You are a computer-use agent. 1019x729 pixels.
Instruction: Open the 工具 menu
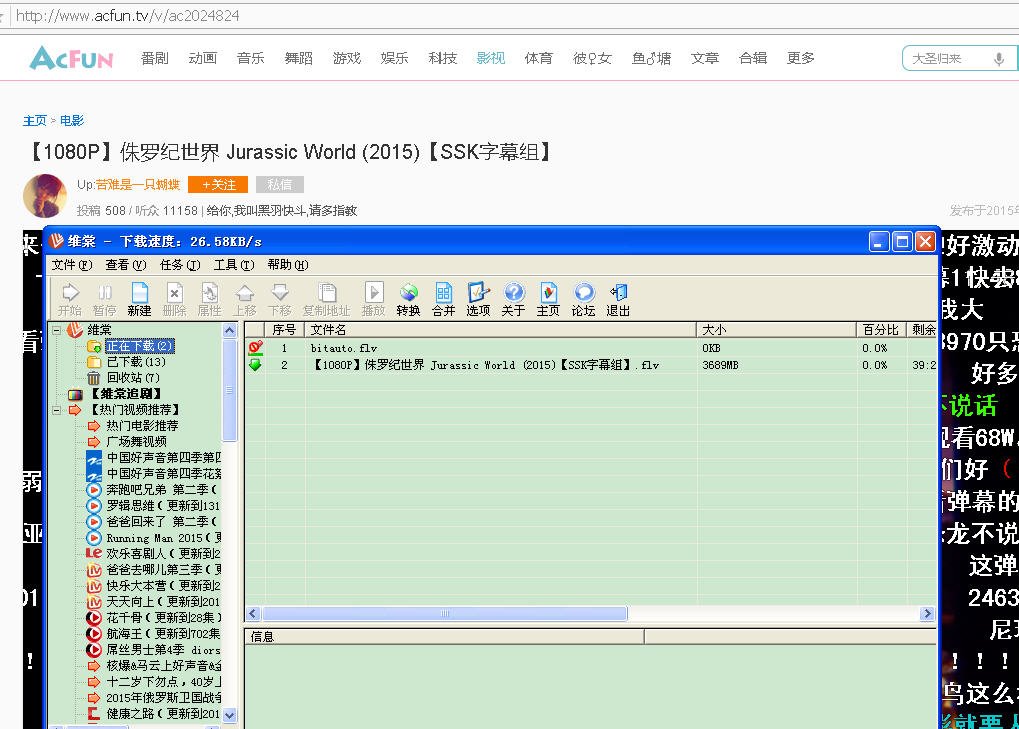(x=233, y=266)
